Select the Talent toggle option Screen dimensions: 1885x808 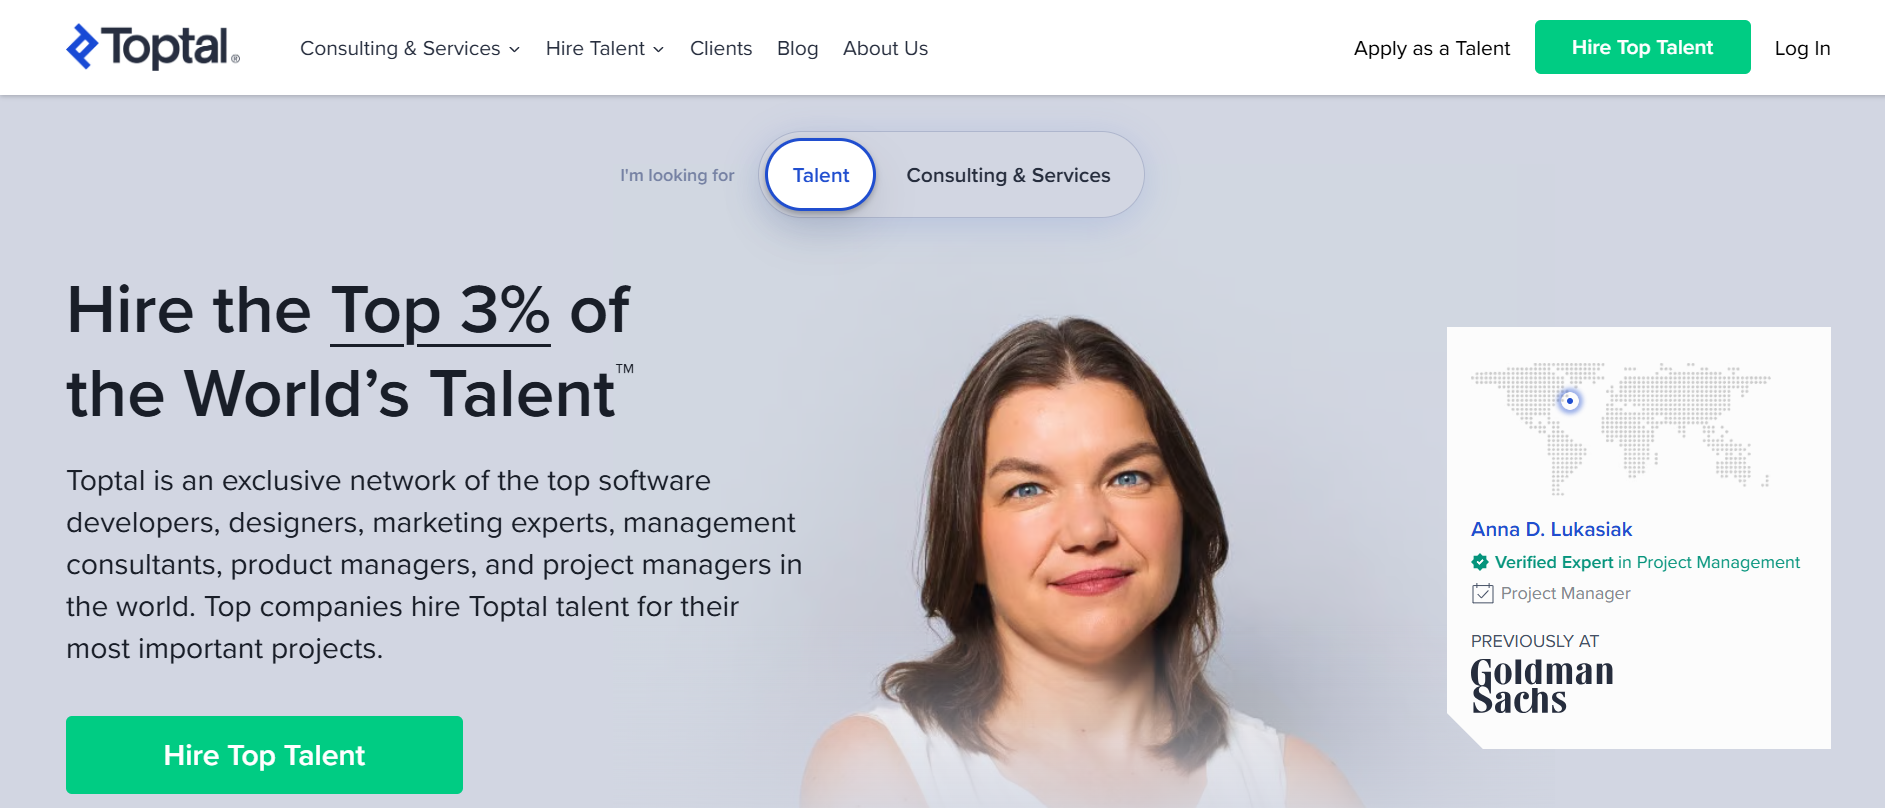(821, 175)
